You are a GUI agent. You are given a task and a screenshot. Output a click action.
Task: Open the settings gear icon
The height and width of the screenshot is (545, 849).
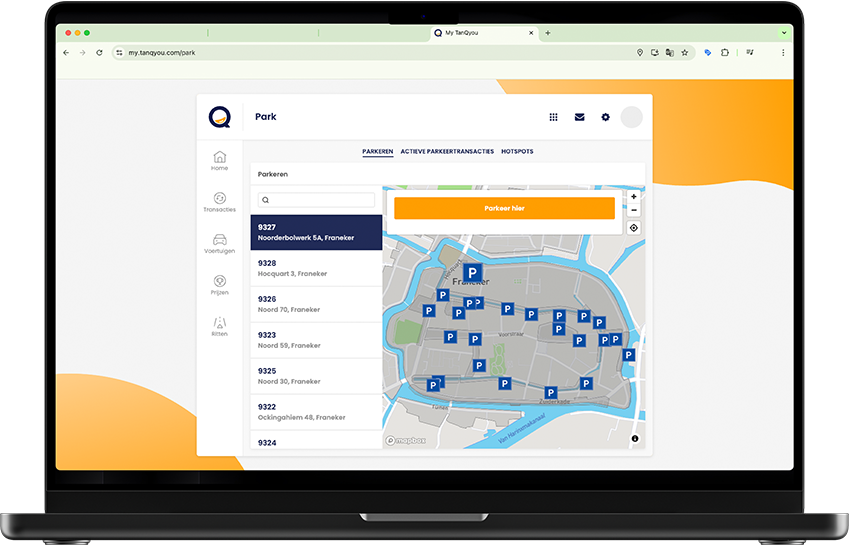[x=605, y=117]
